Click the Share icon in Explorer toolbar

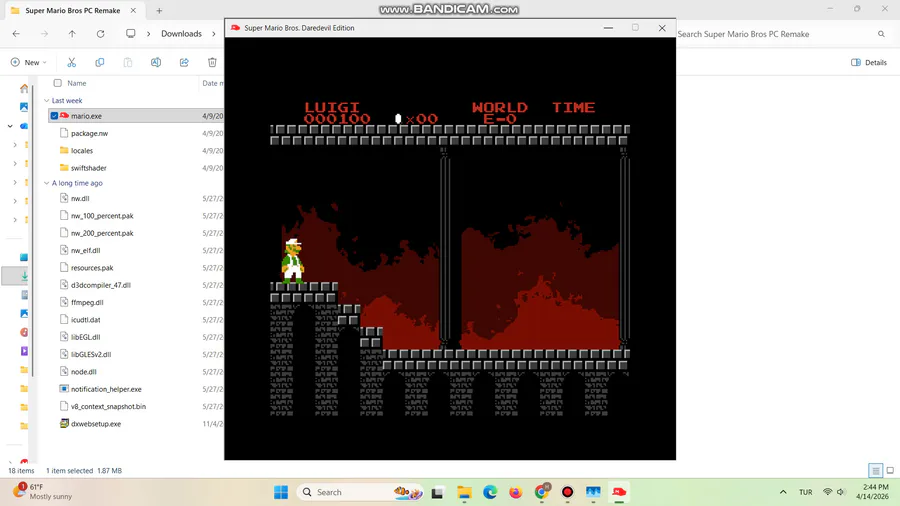(x=184, y=62)
